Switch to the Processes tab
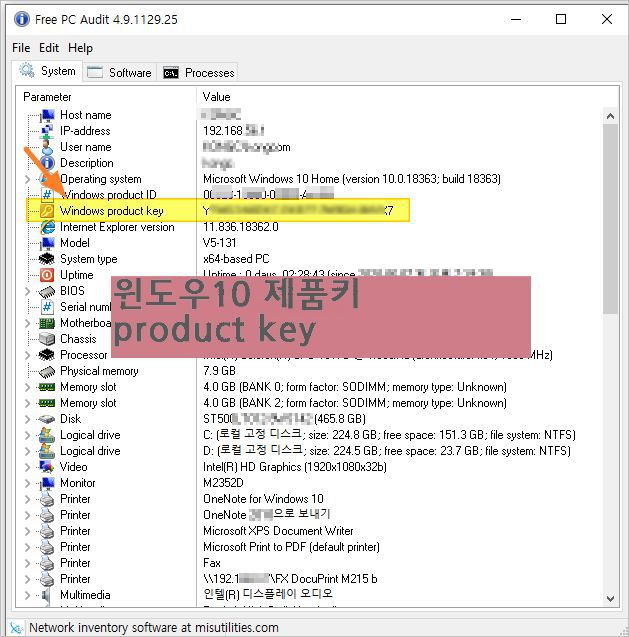Screen dimensions: 629x637 [199, 72]
